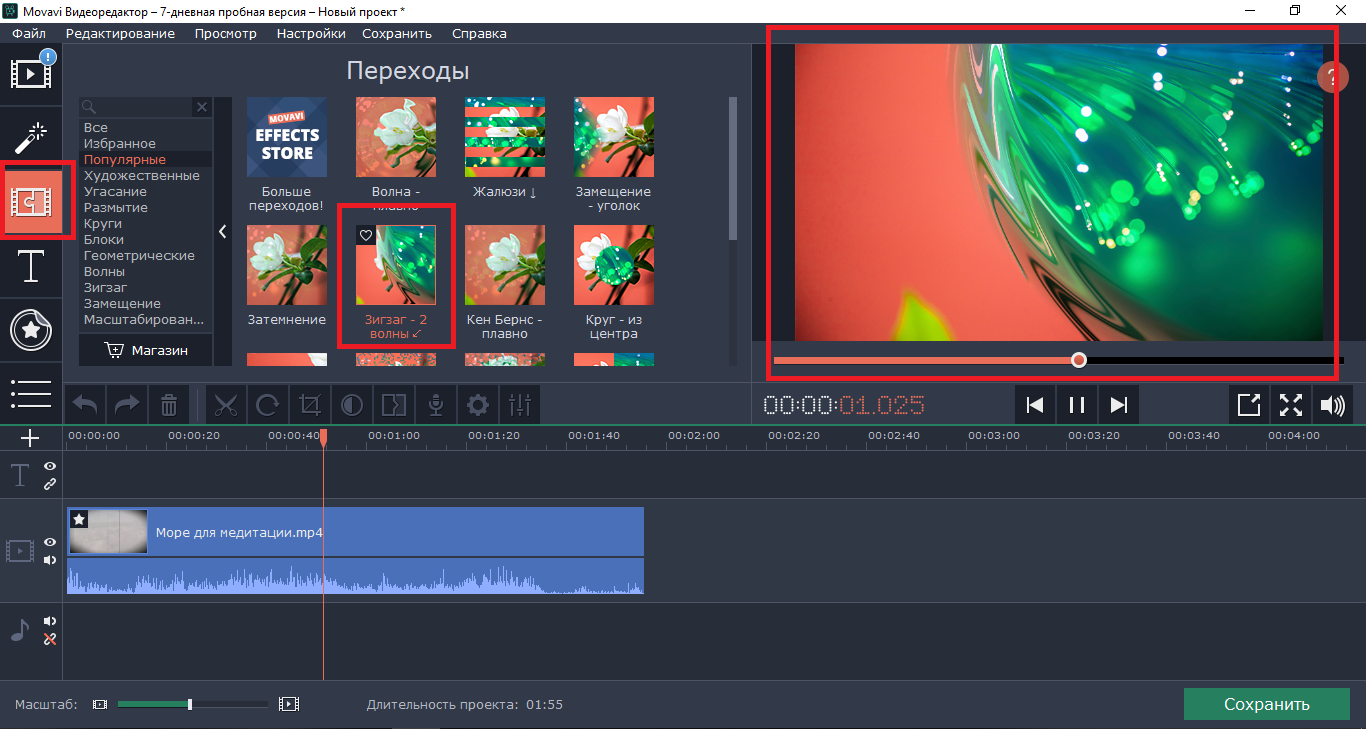This screenshot has height=729, width=1366.
Task: Open the export options in the player
Action: [1249, 405]
